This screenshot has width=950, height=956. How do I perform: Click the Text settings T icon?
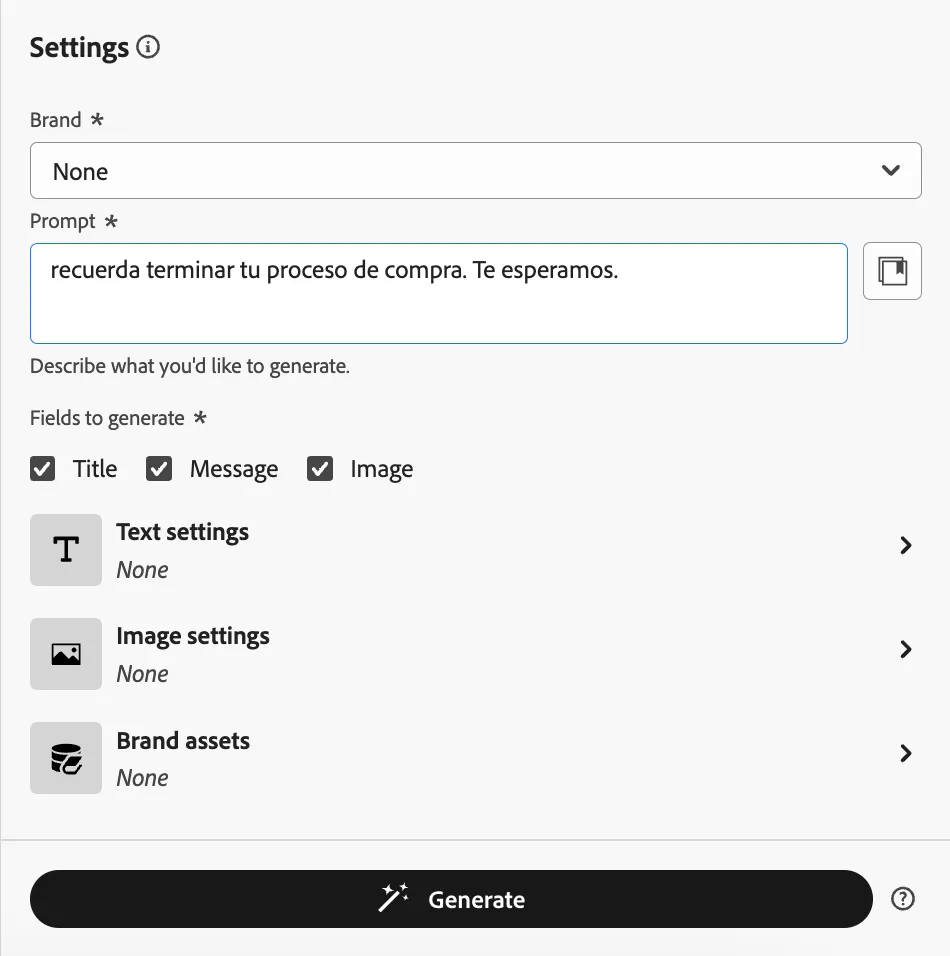(66, 550)
